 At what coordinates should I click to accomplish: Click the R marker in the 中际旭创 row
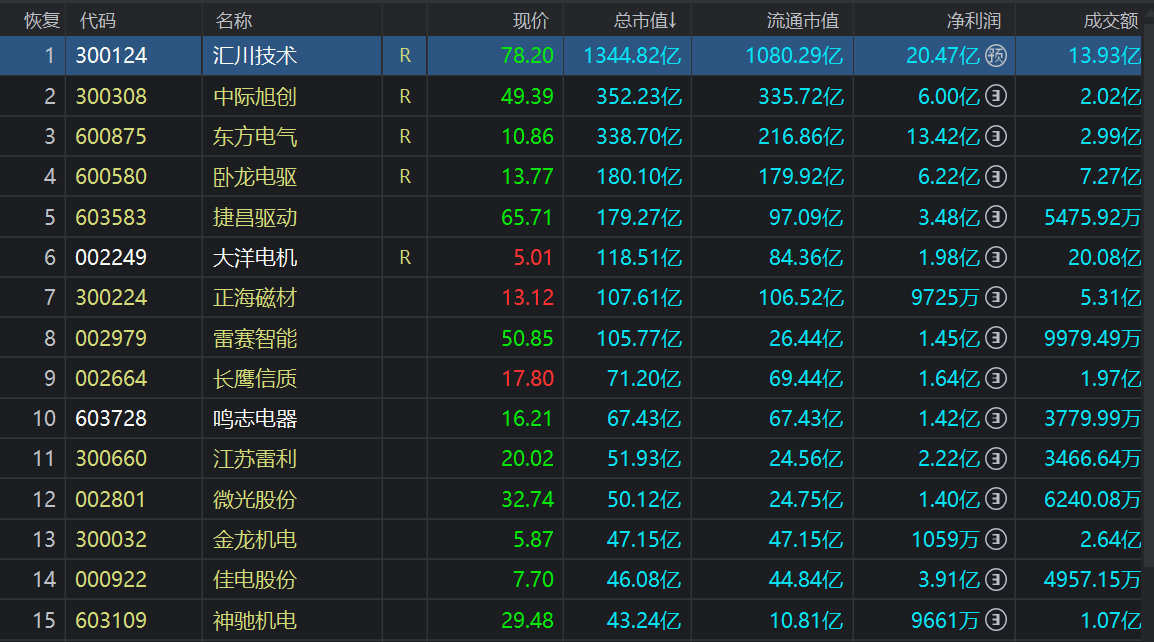point(405,96)
